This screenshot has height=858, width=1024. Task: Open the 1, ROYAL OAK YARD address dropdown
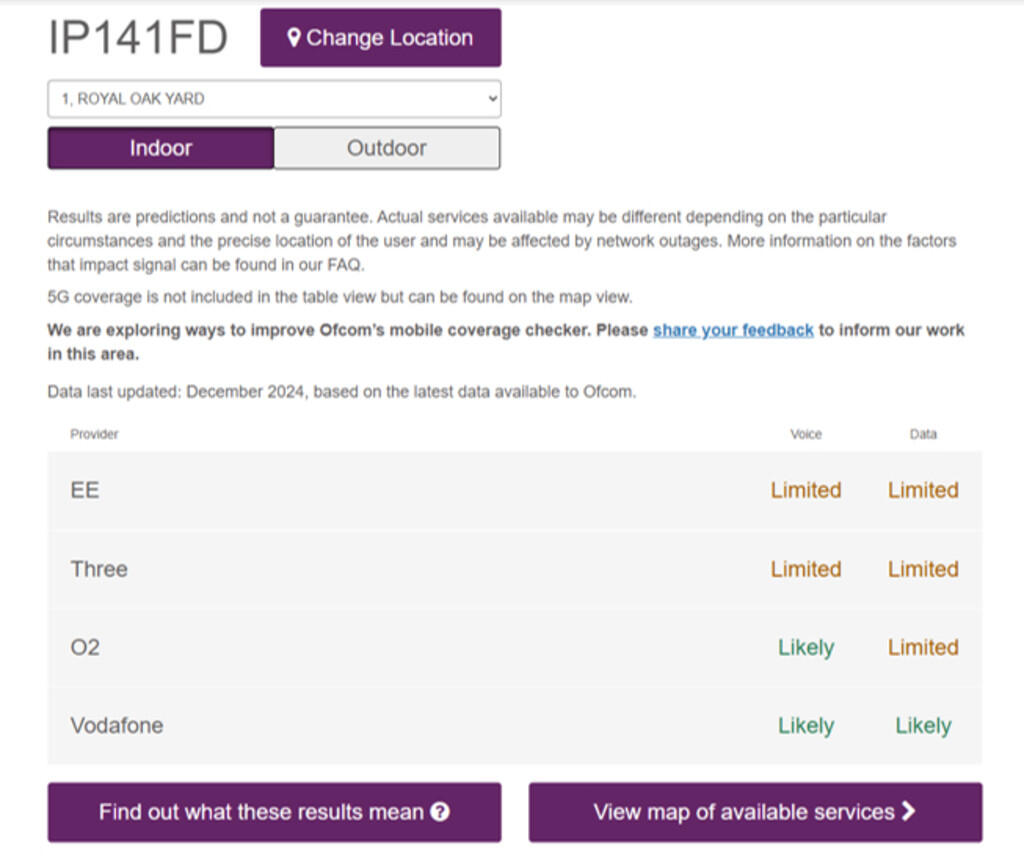pyautogui.click(x=274, y=99)
